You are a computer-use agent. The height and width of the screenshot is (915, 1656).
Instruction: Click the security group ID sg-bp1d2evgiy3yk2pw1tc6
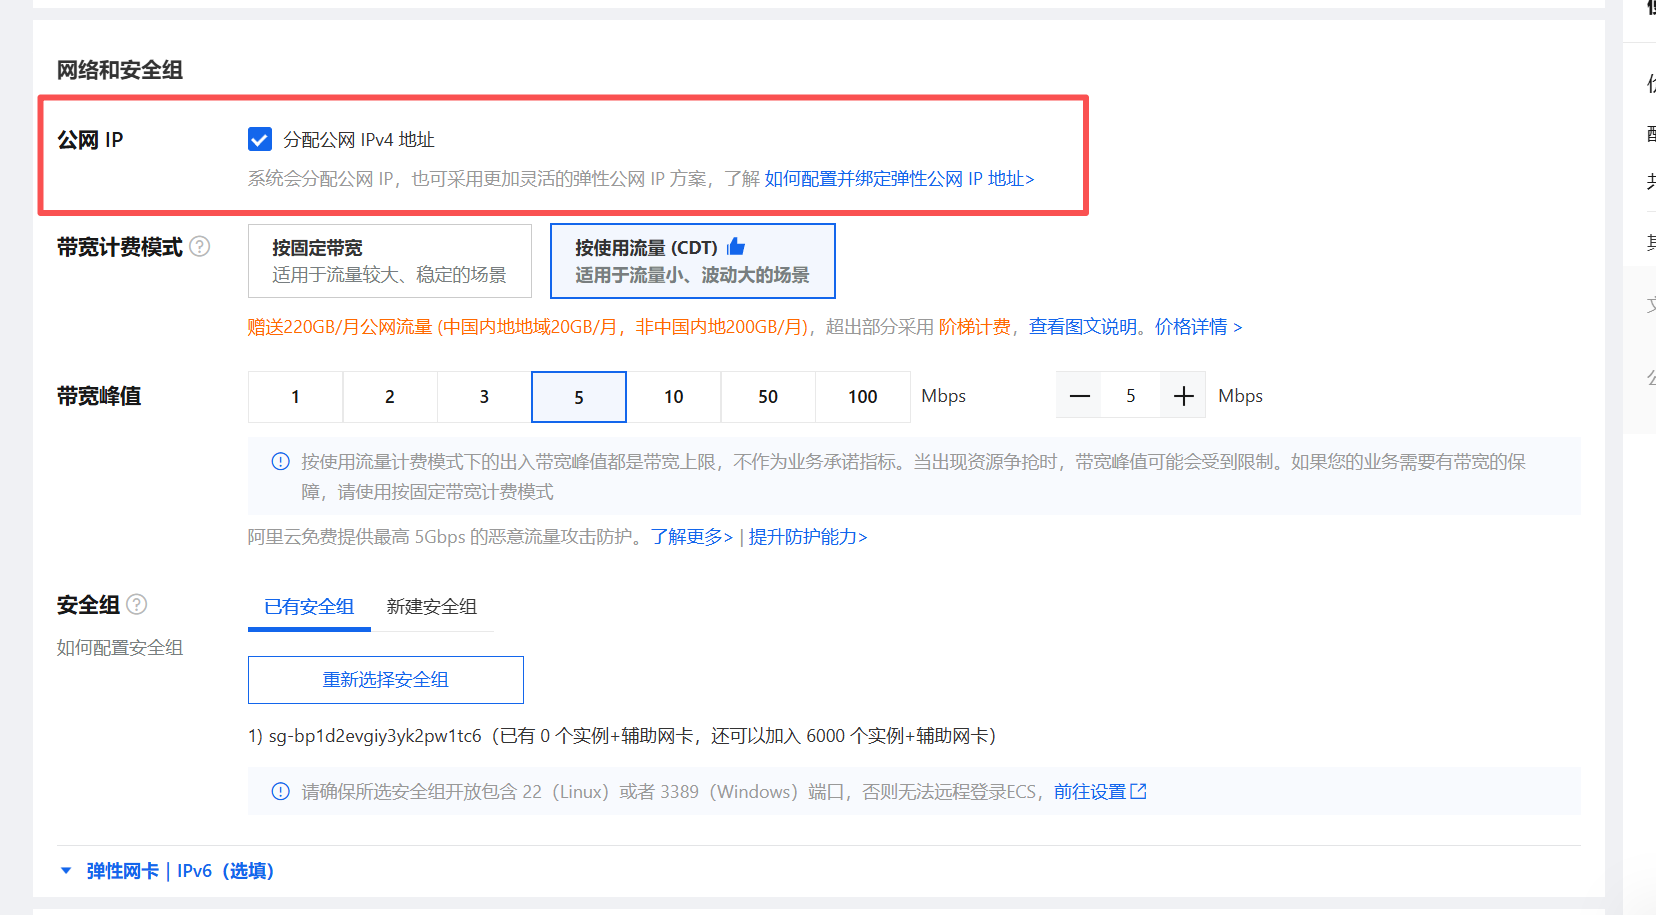click(375, 736)
